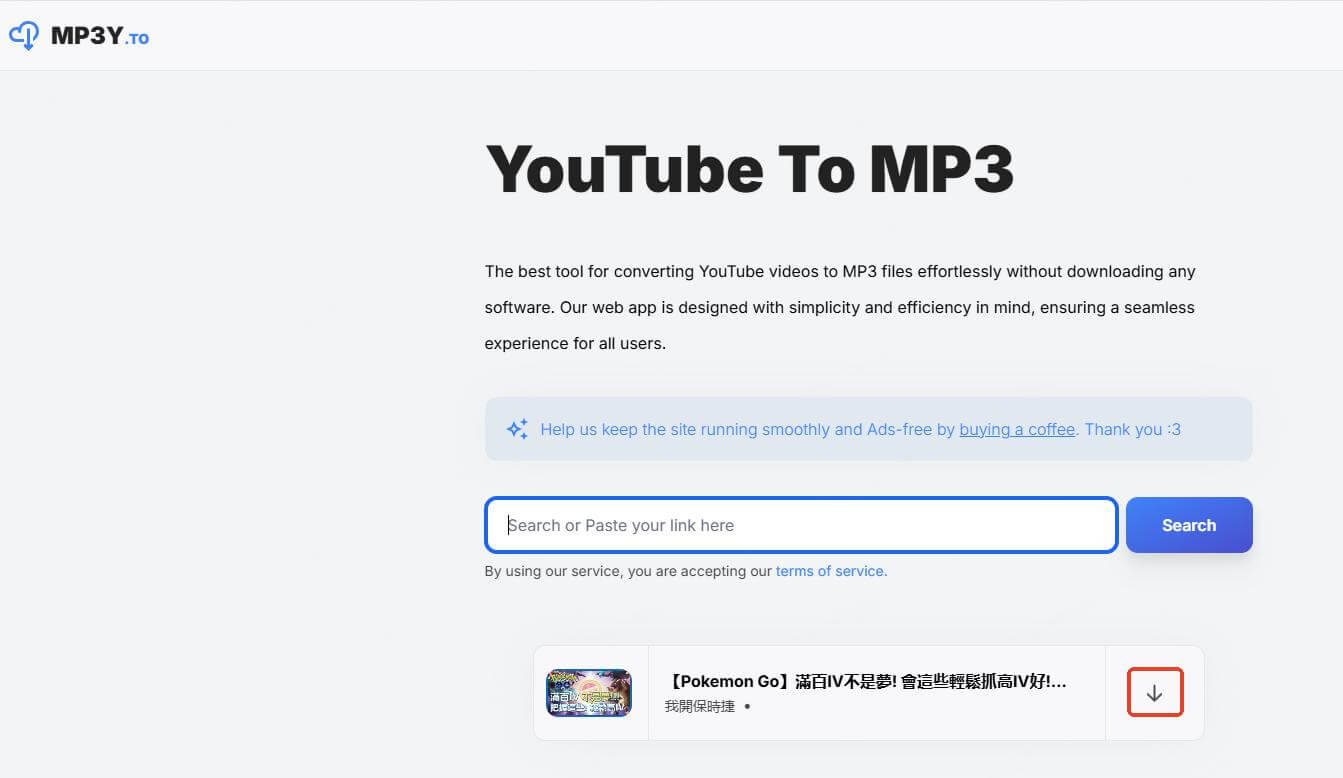Open the buying a coffee link

click(1017, 429)
